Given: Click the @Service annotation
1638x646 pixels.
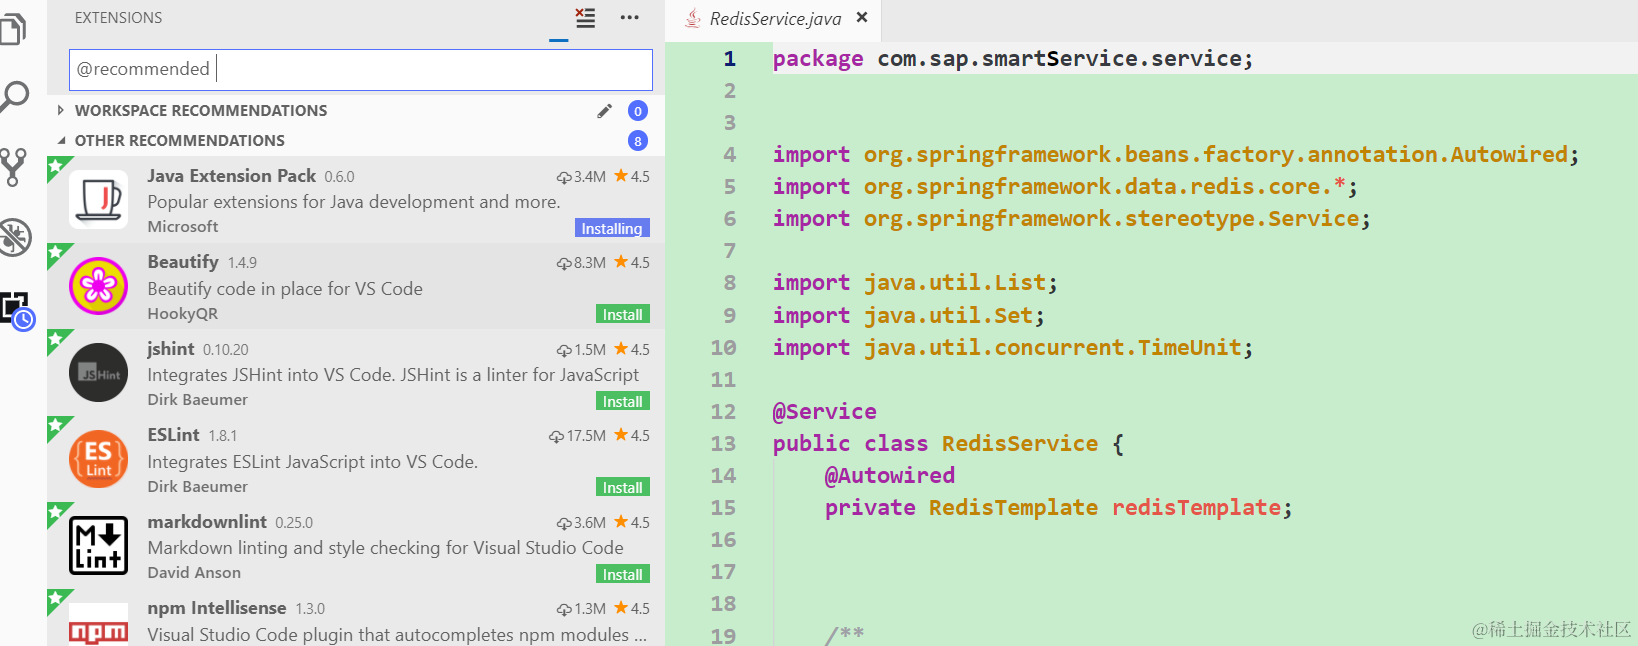Looking at the screenshot, I should click(x=825, y=411).
